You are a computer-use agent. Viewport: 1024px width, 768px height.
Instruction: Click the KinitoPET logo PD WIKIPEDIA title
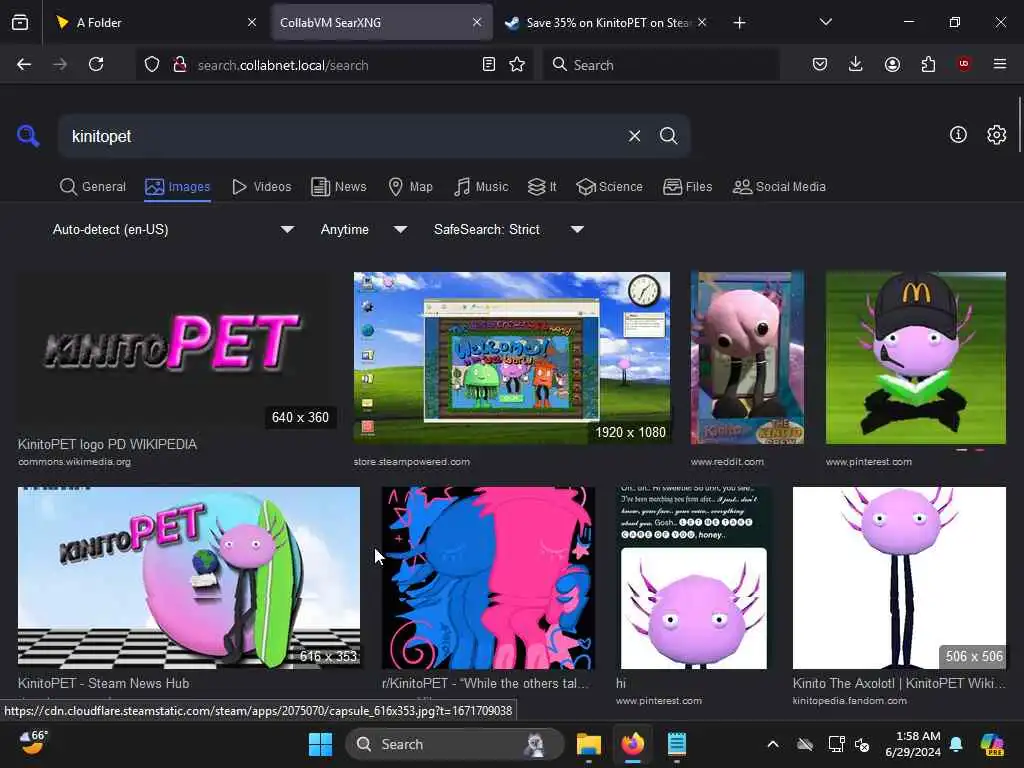pyautogui.click(x=107, y=444)
